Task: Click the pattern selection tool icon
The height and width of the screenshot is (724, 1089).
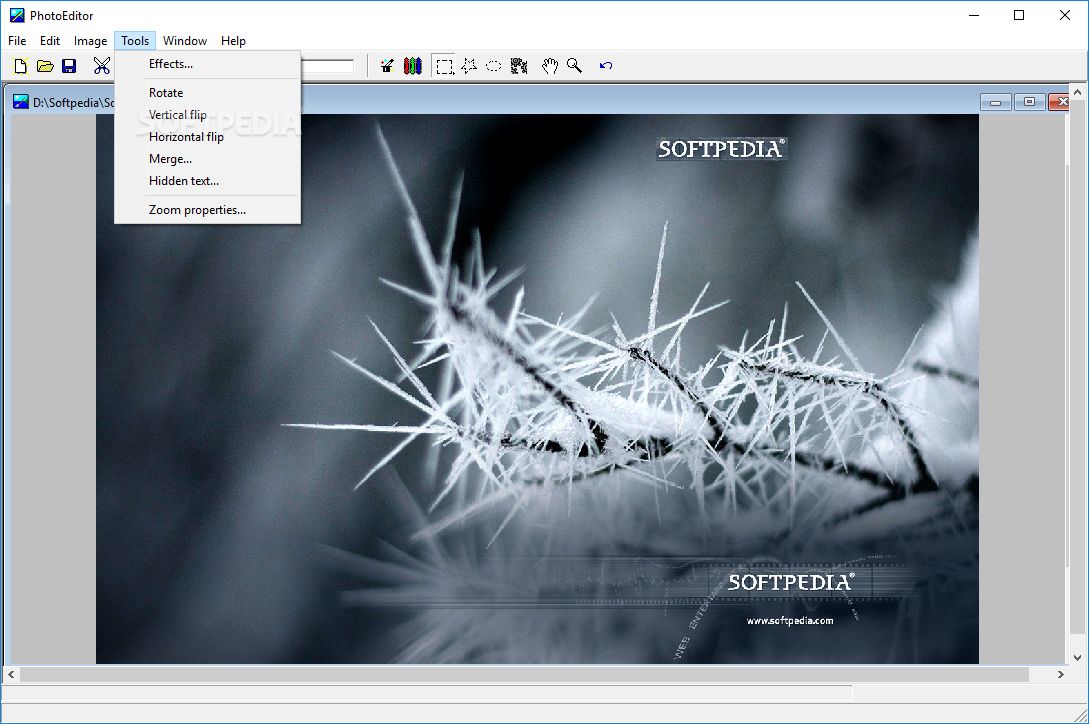Action: tap(519, 66)
